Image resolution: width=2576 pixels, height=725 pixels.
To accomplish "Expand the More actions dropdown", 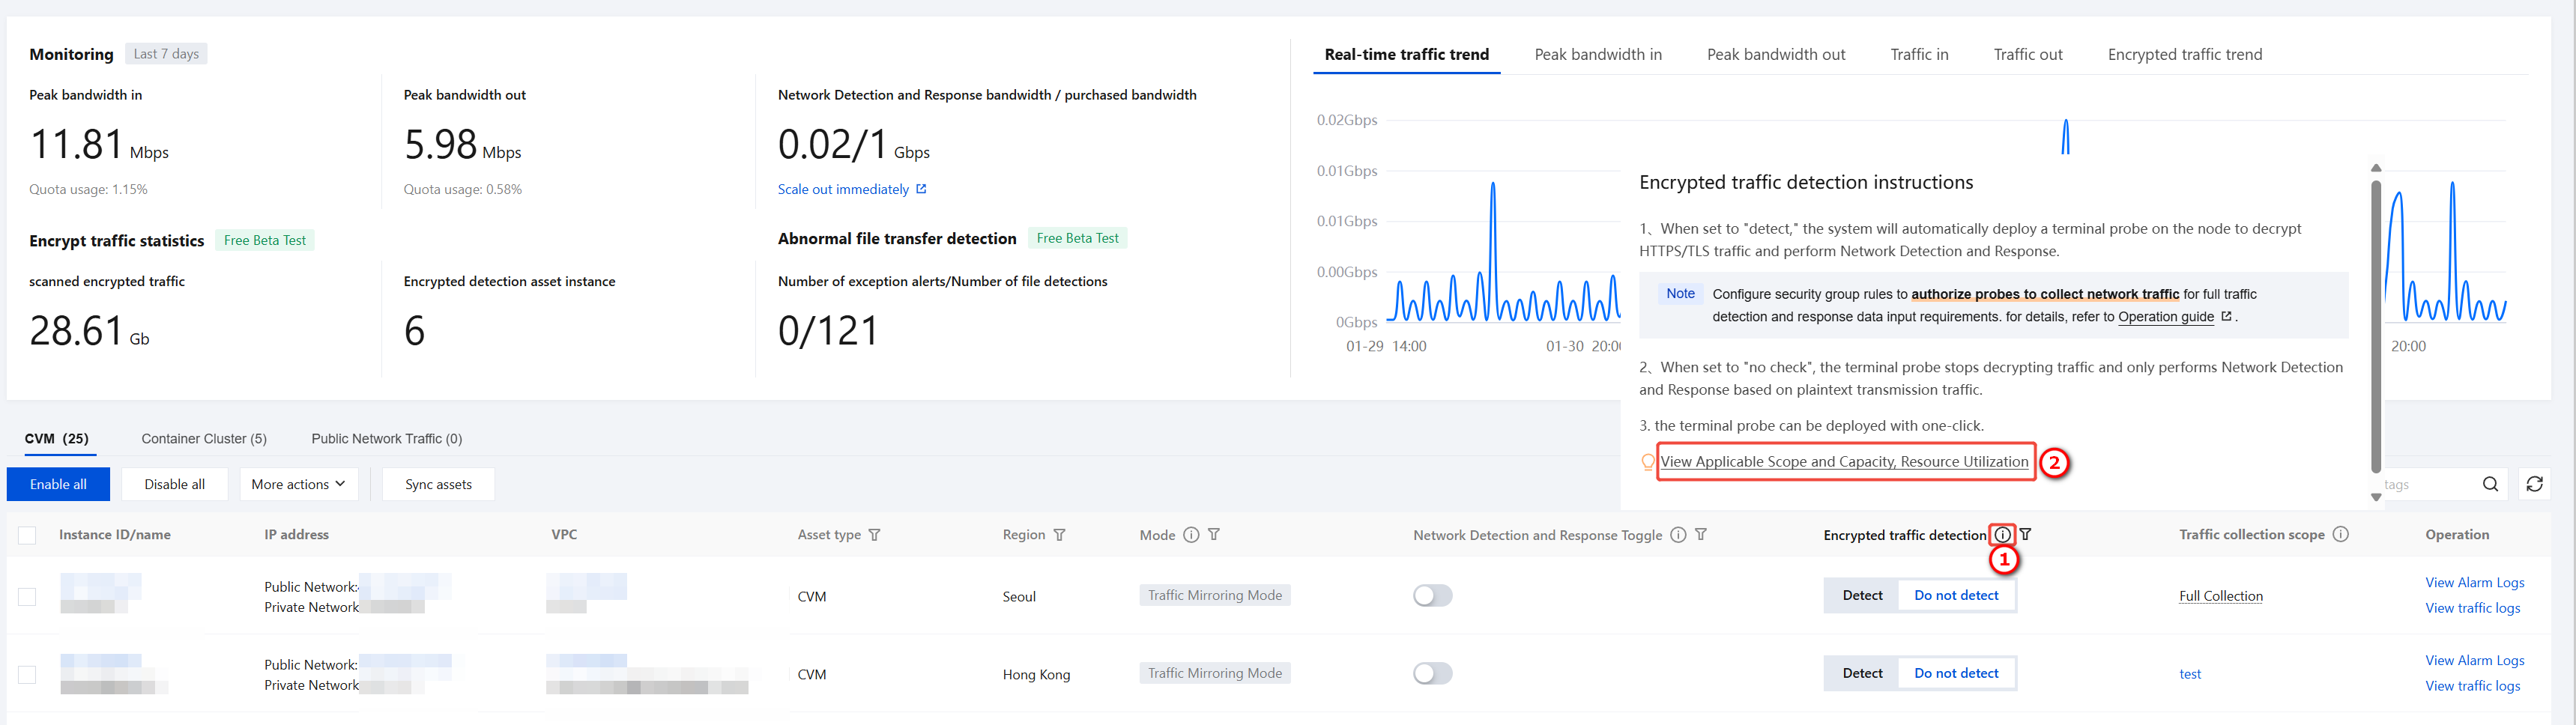I will 298,484.
